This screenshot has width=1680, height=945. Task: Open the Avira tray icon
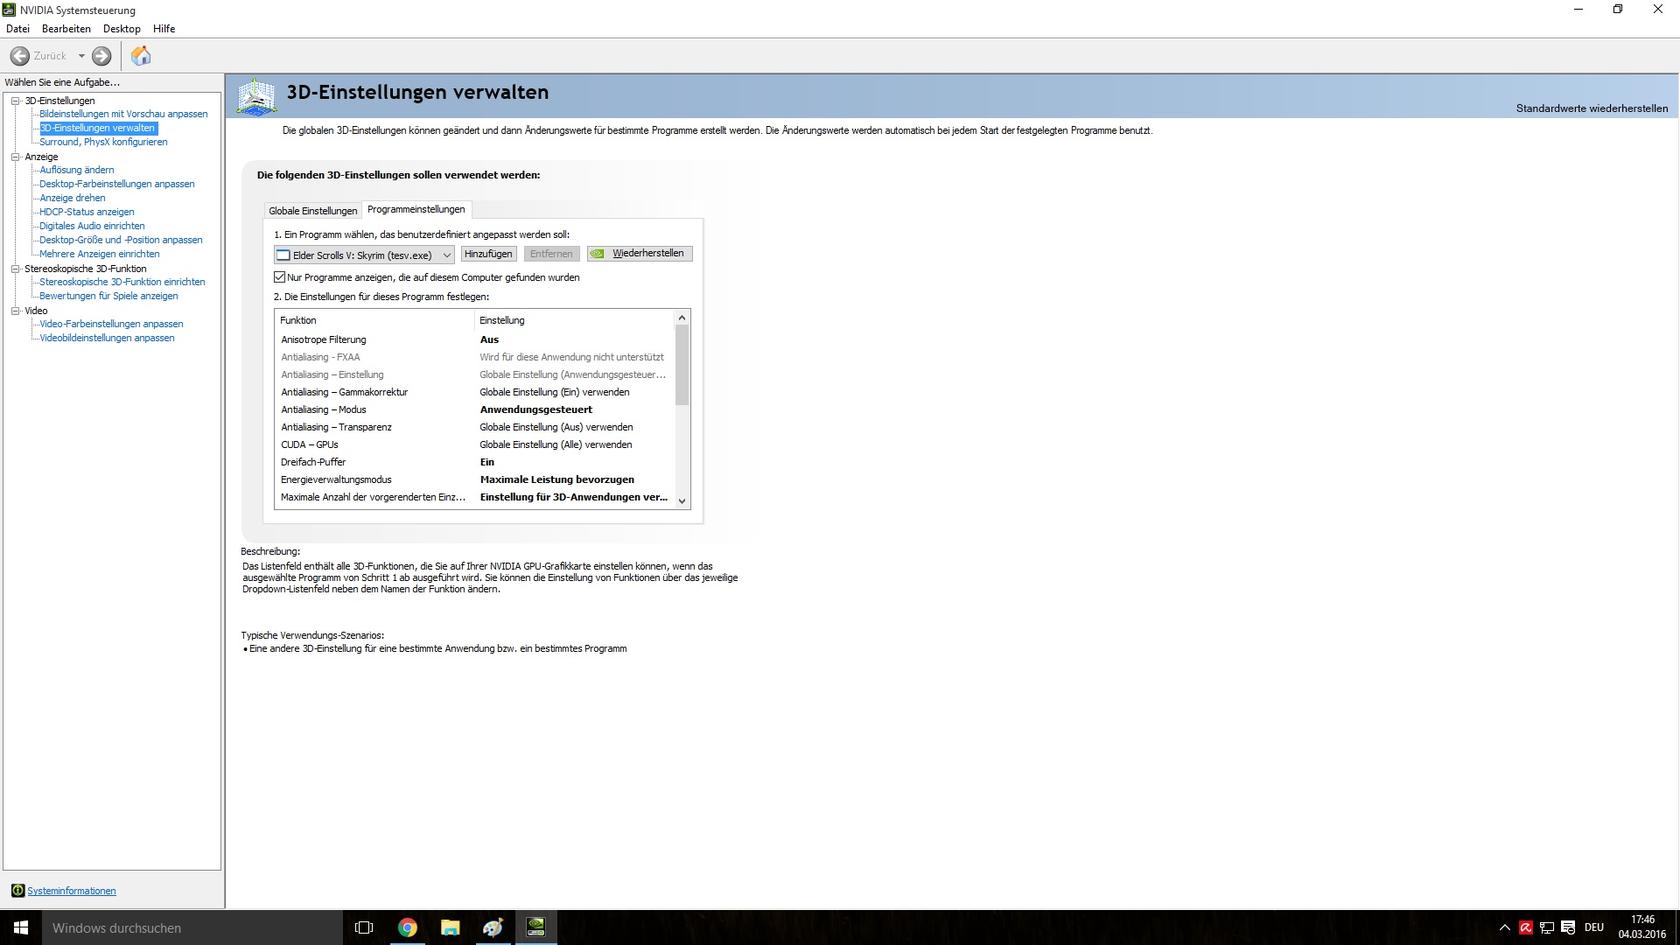[x=1526, y=928]
